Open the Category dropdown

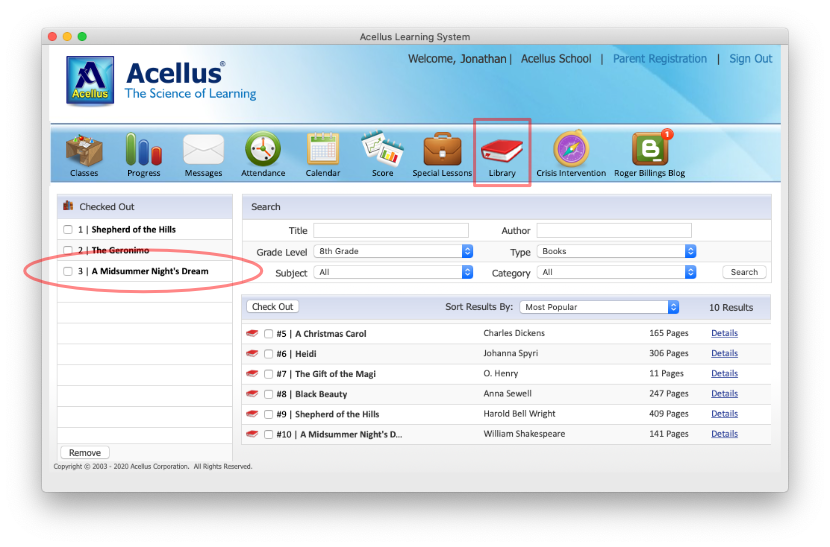point(616,272)
